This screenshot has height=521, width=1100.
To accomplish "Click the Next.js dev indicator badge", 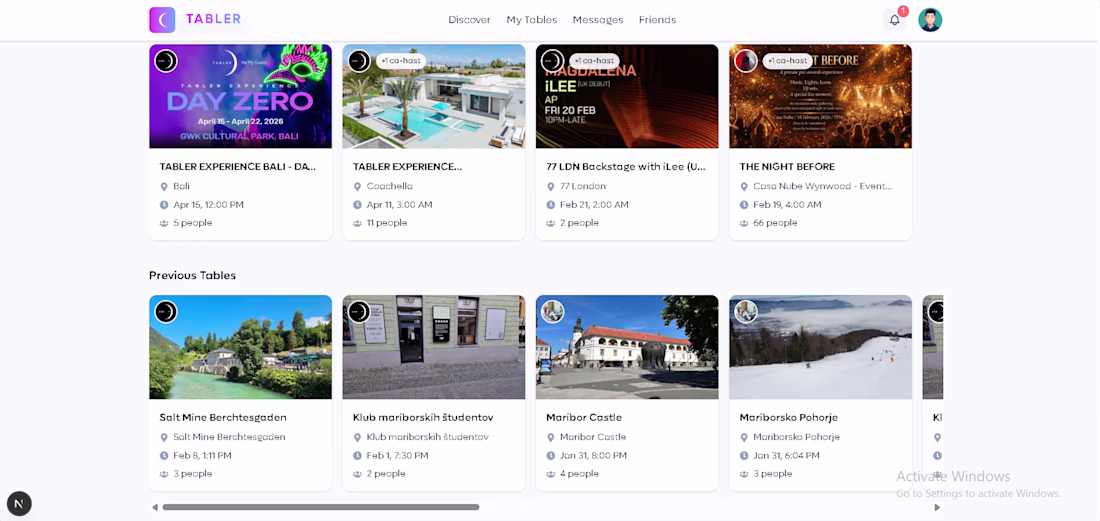I will [19, 503].
